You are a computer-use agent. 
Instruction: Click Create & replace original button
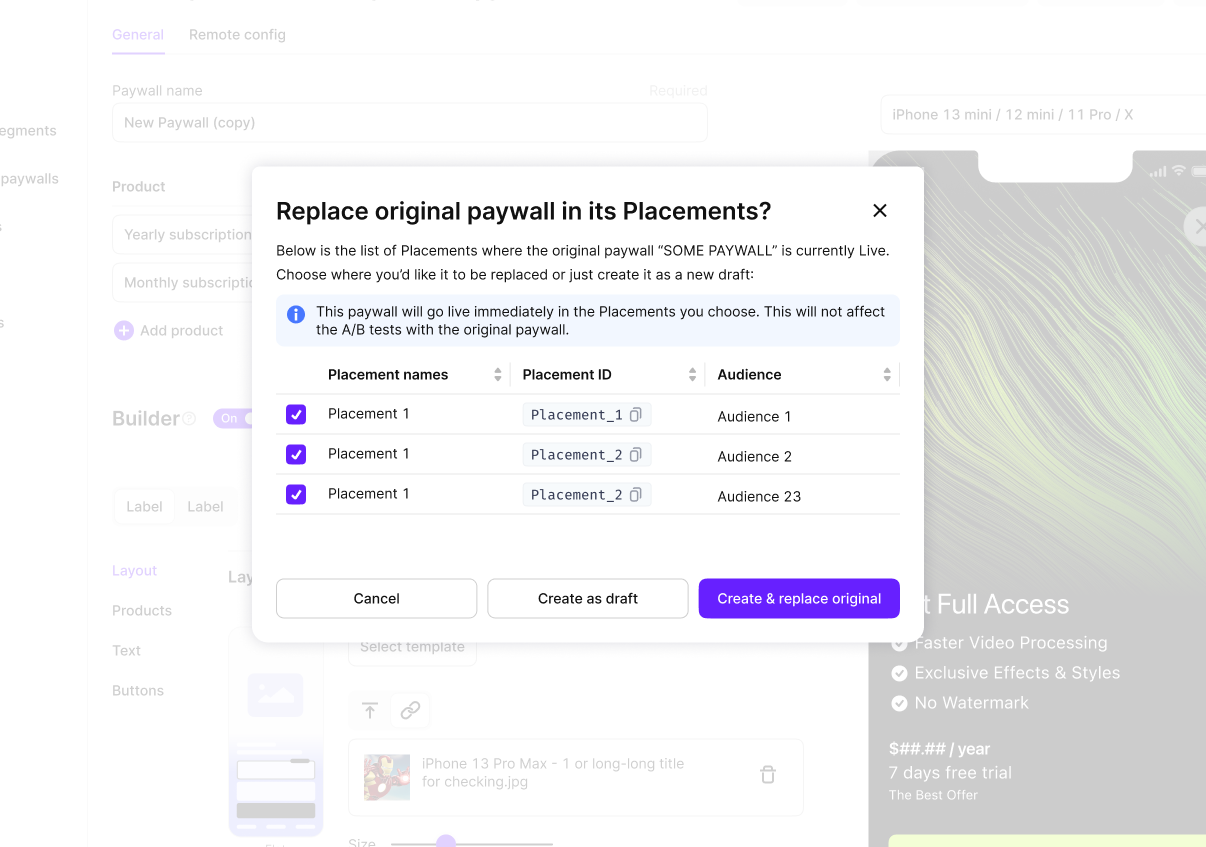tap(799, 598)
